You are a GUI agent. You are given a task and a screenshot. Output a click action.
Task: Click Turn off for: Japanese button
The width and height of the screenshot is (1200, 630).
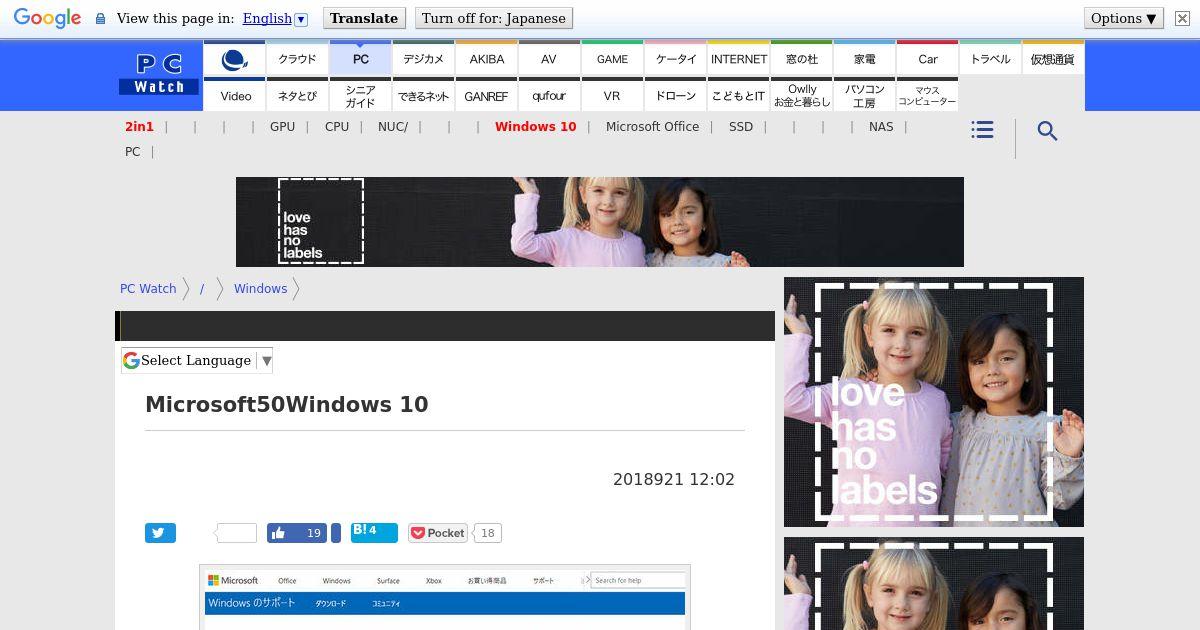(x=494, y=18)
